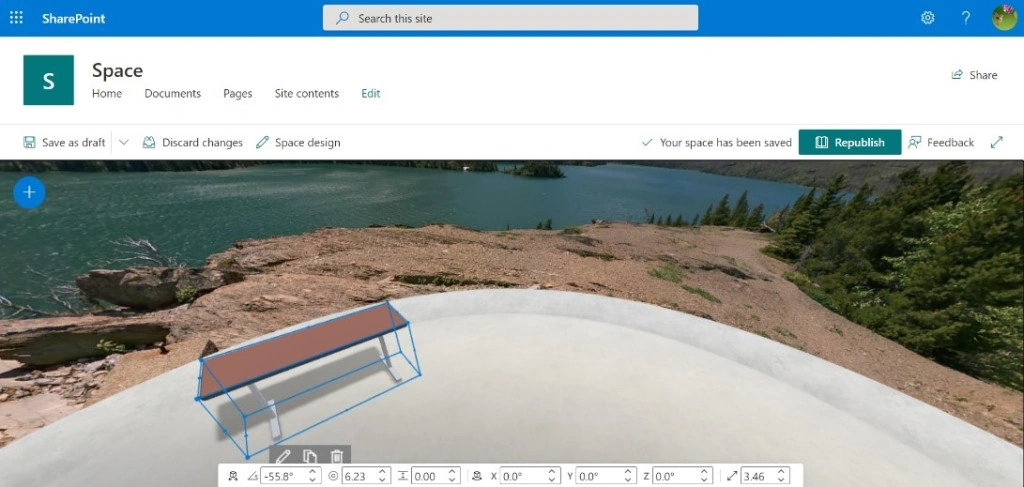Open the help question mark
1024x487 pixels.
tap(966, 18)
